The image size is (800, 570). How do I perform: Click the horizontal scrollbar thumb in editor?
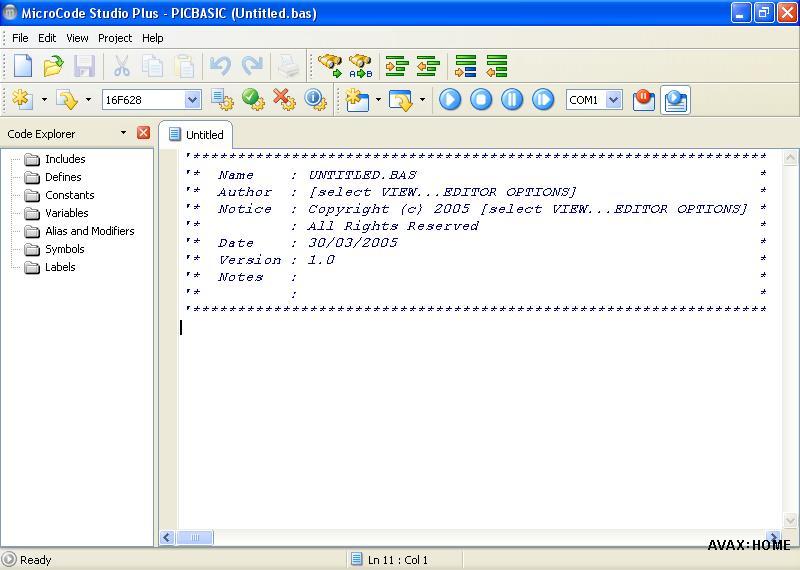(194, 537)
